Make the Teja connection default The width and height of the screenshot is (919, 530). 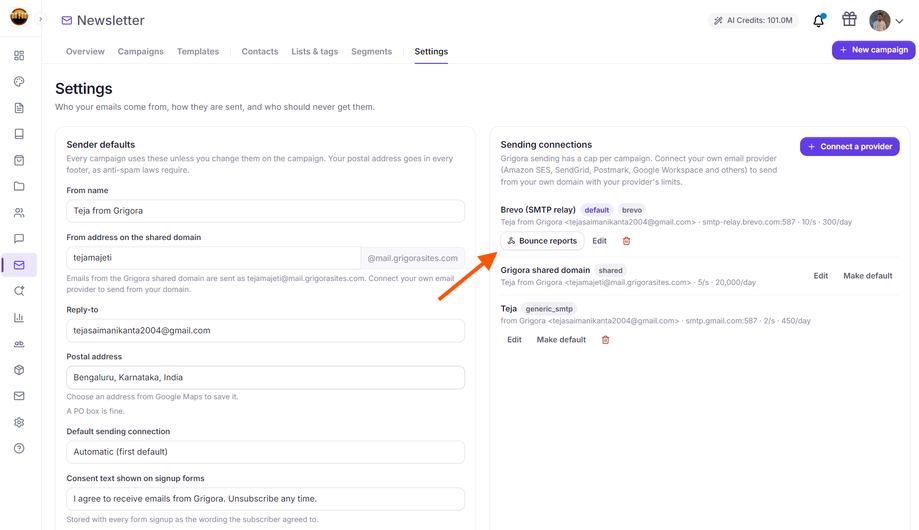coord(561,339)
